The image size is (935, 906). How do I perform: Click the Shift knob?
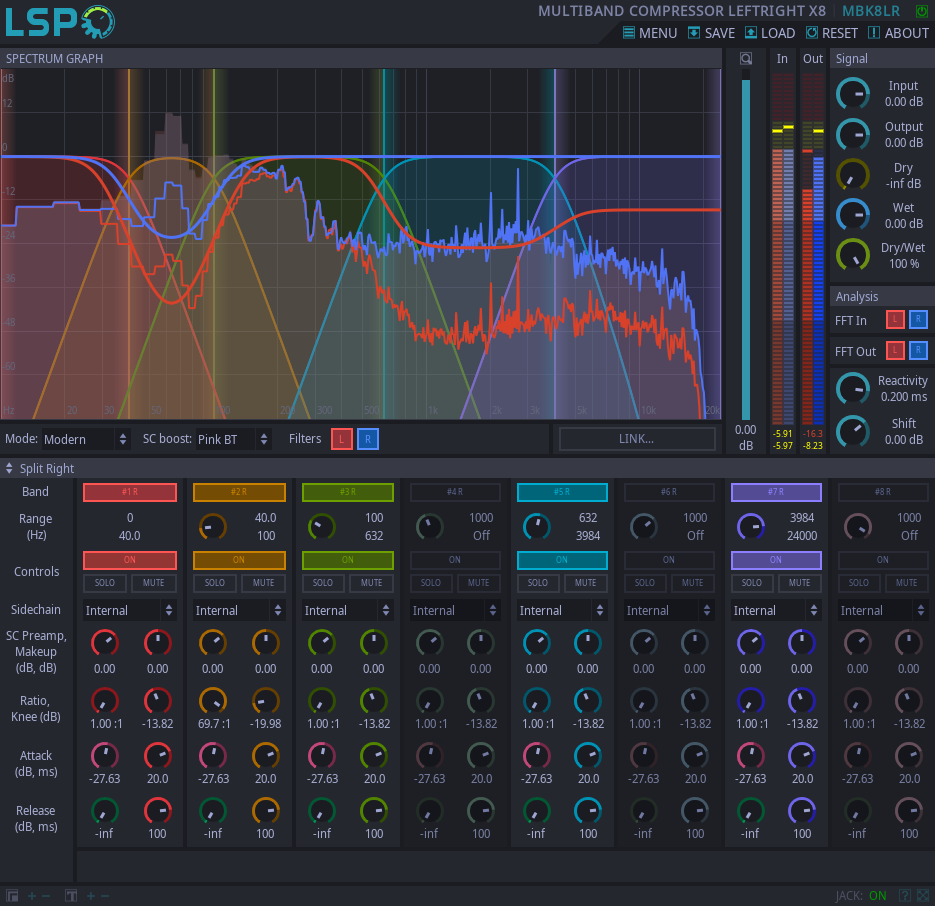(x=853, y=431)
